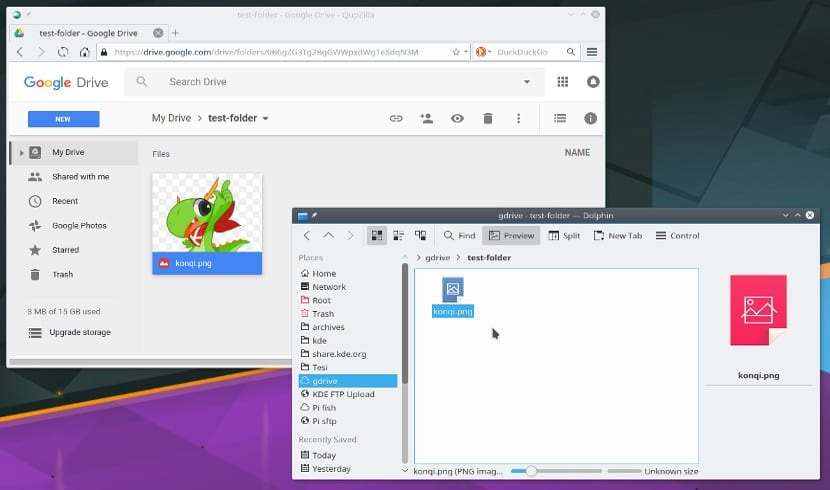830x490 pixels.
Task: Go up one folder in Dolphin
Action: (329, 235)
